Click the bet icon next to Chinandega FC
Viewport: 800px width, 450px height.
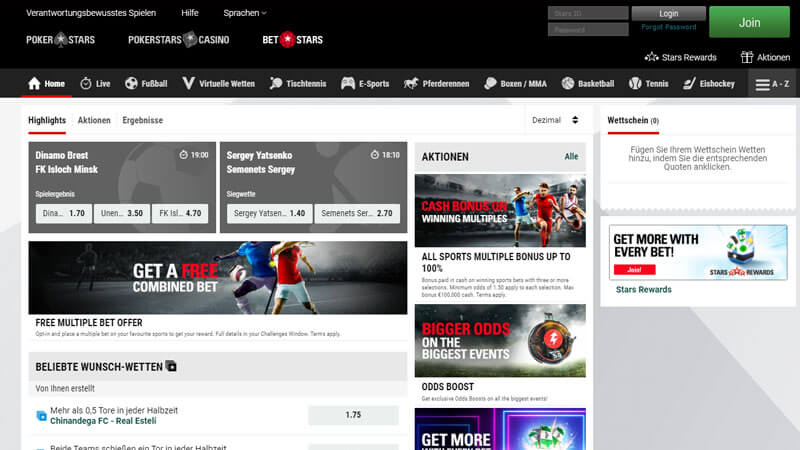click(x=41, y=416)
